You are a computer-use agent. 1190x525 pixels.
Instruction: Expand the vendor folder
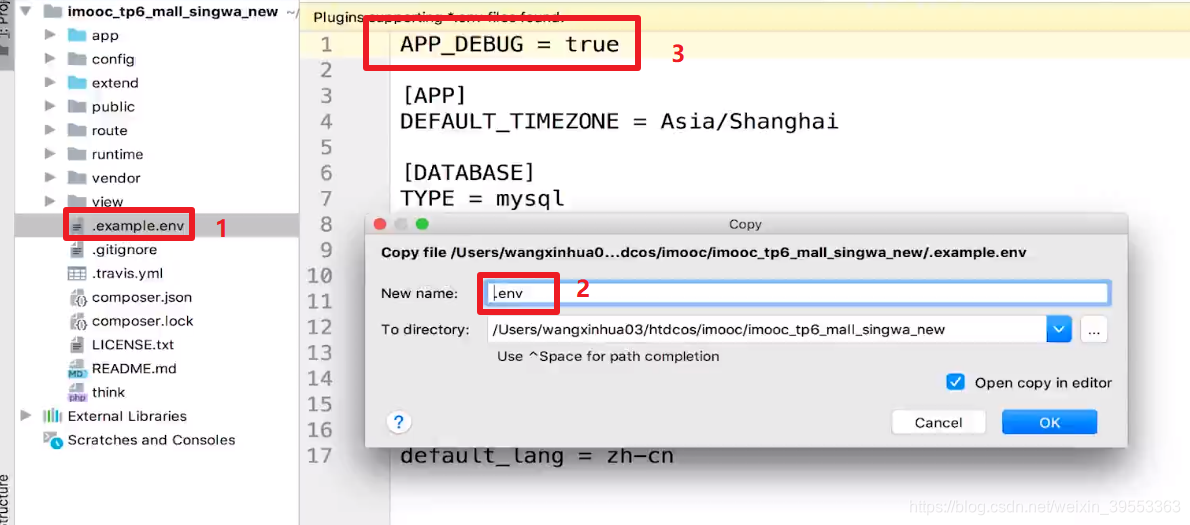[x=50, y=178]
